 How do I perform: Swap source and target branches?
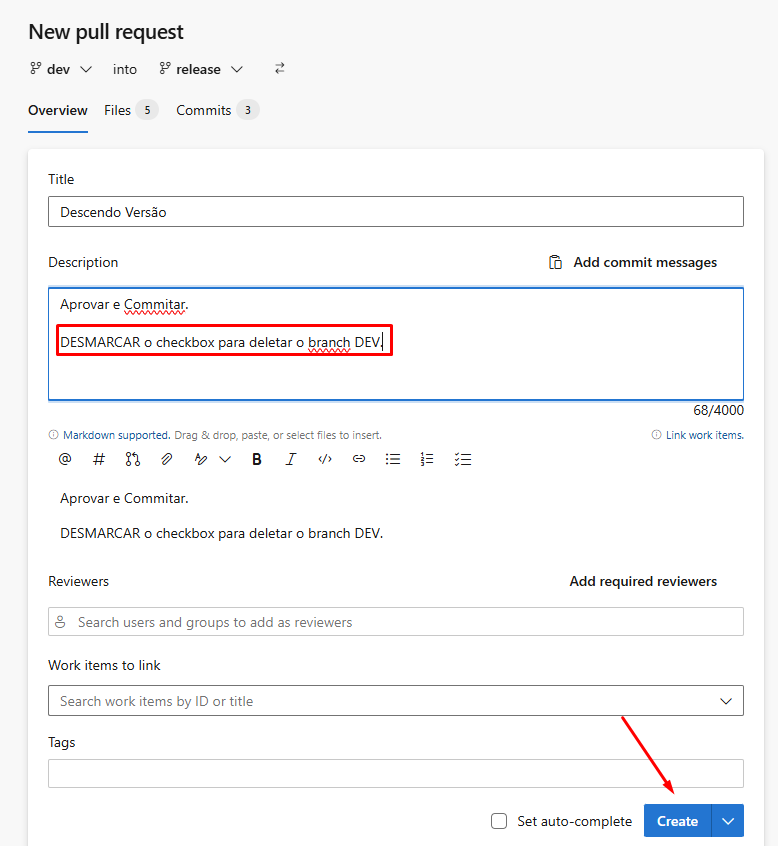(279, 69)
